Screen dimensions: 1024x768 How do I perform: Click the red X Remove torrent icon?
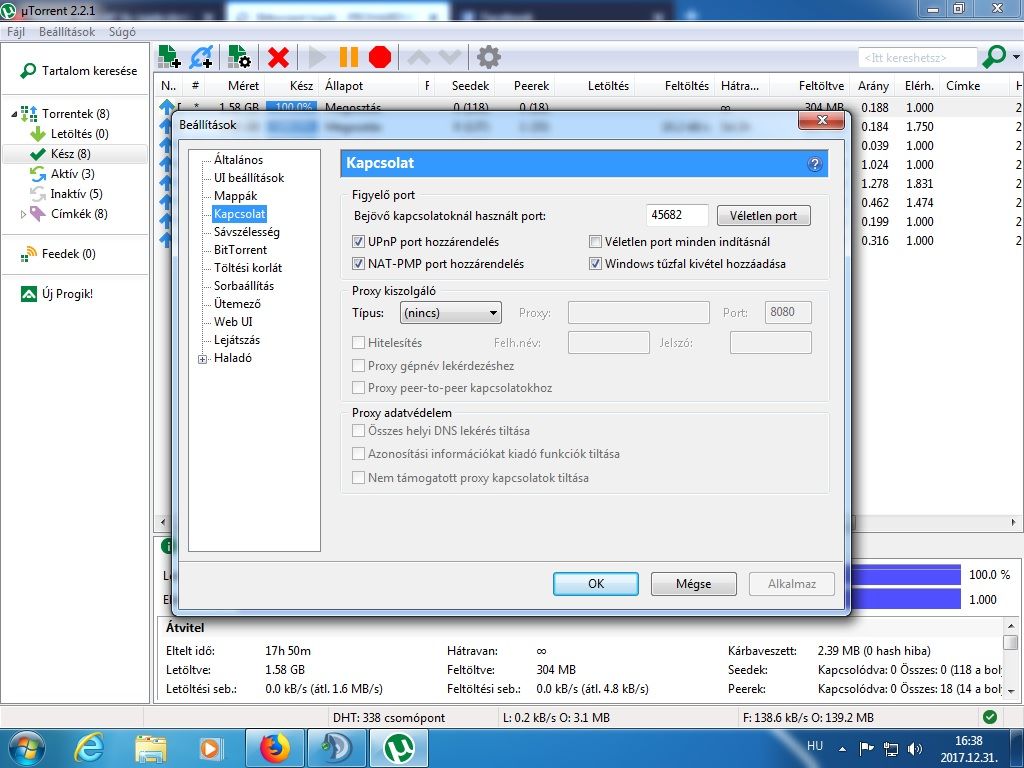pyautogui.click(x=278, y=57)
